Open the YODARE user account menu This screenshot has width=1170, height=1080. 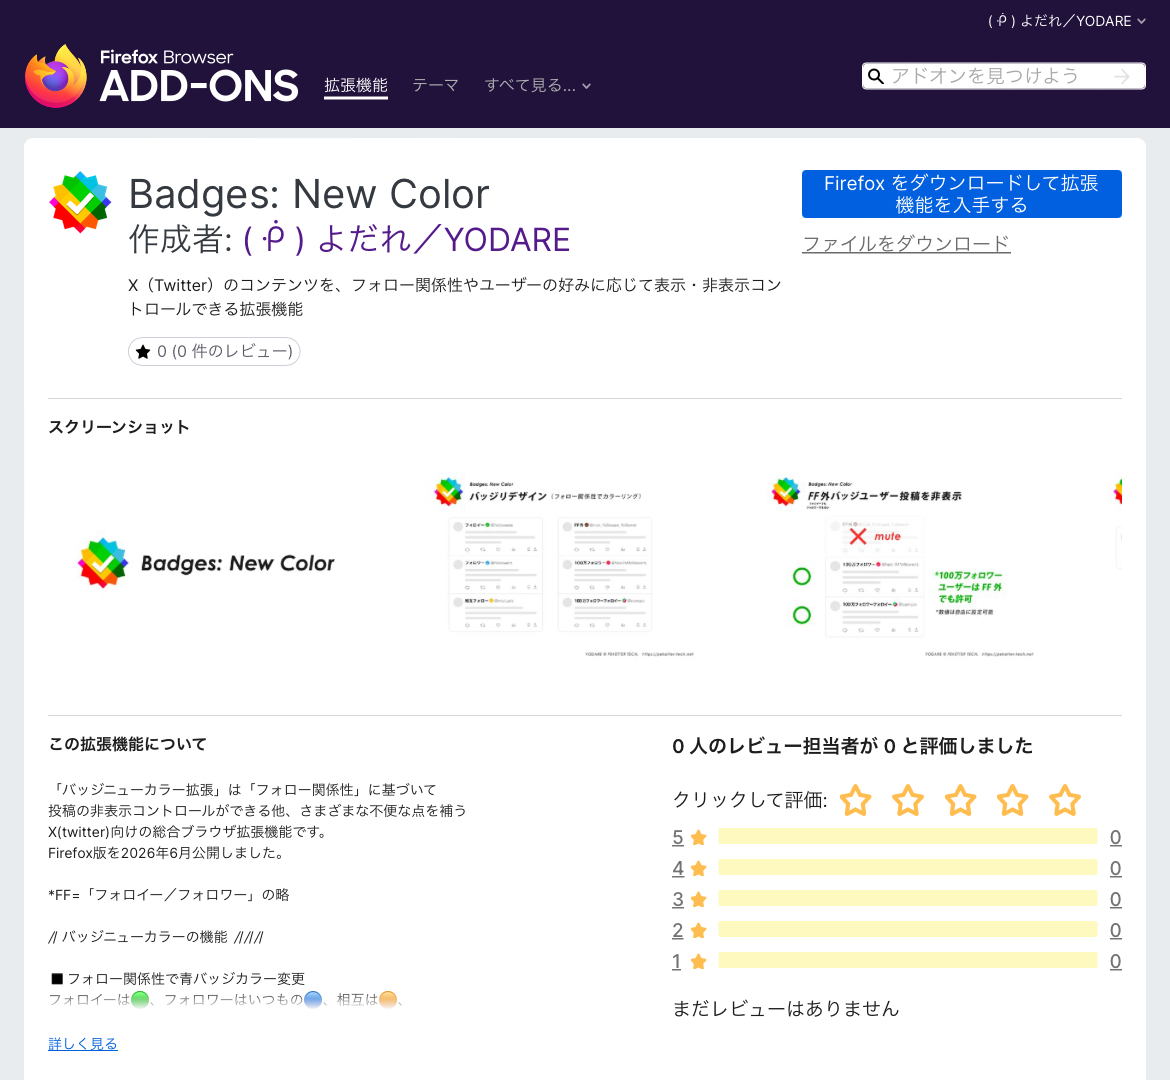(1066, 21)
